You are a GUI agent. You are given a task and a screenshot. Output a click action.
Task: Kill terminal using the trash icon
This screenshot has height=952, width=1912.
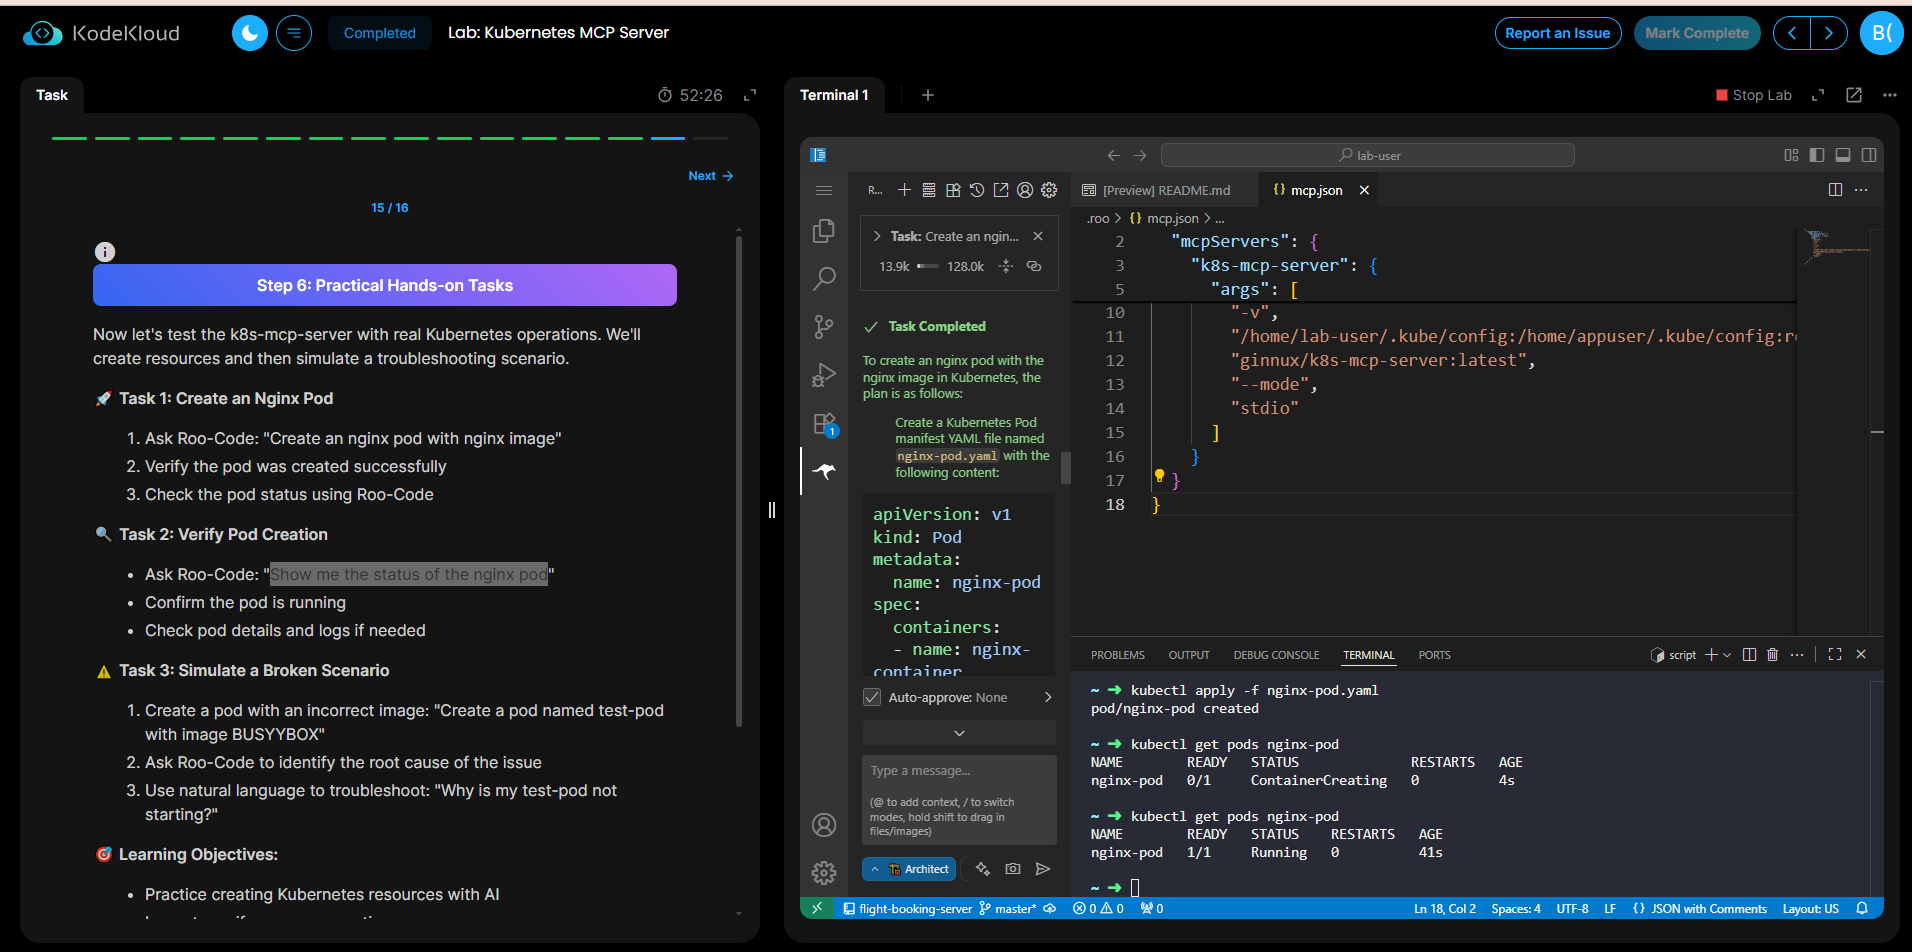1773,655
